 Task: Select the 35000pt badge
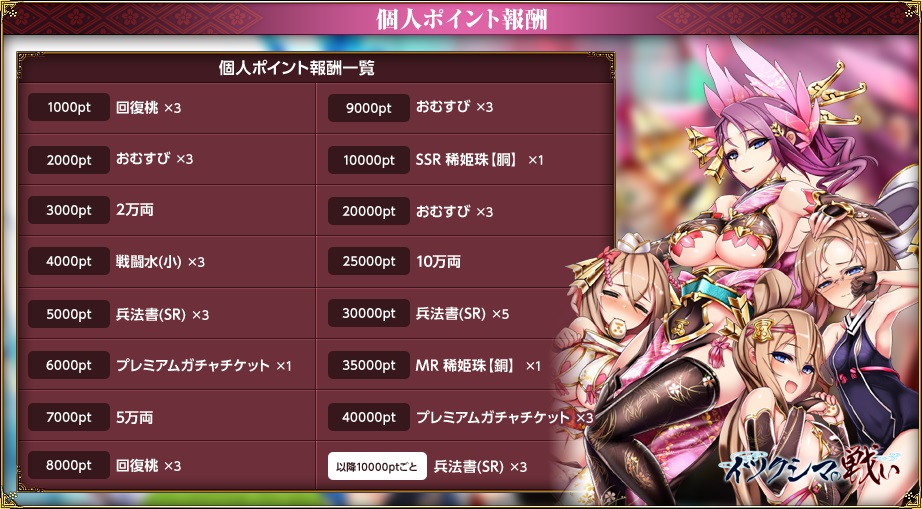pos(369,365)
